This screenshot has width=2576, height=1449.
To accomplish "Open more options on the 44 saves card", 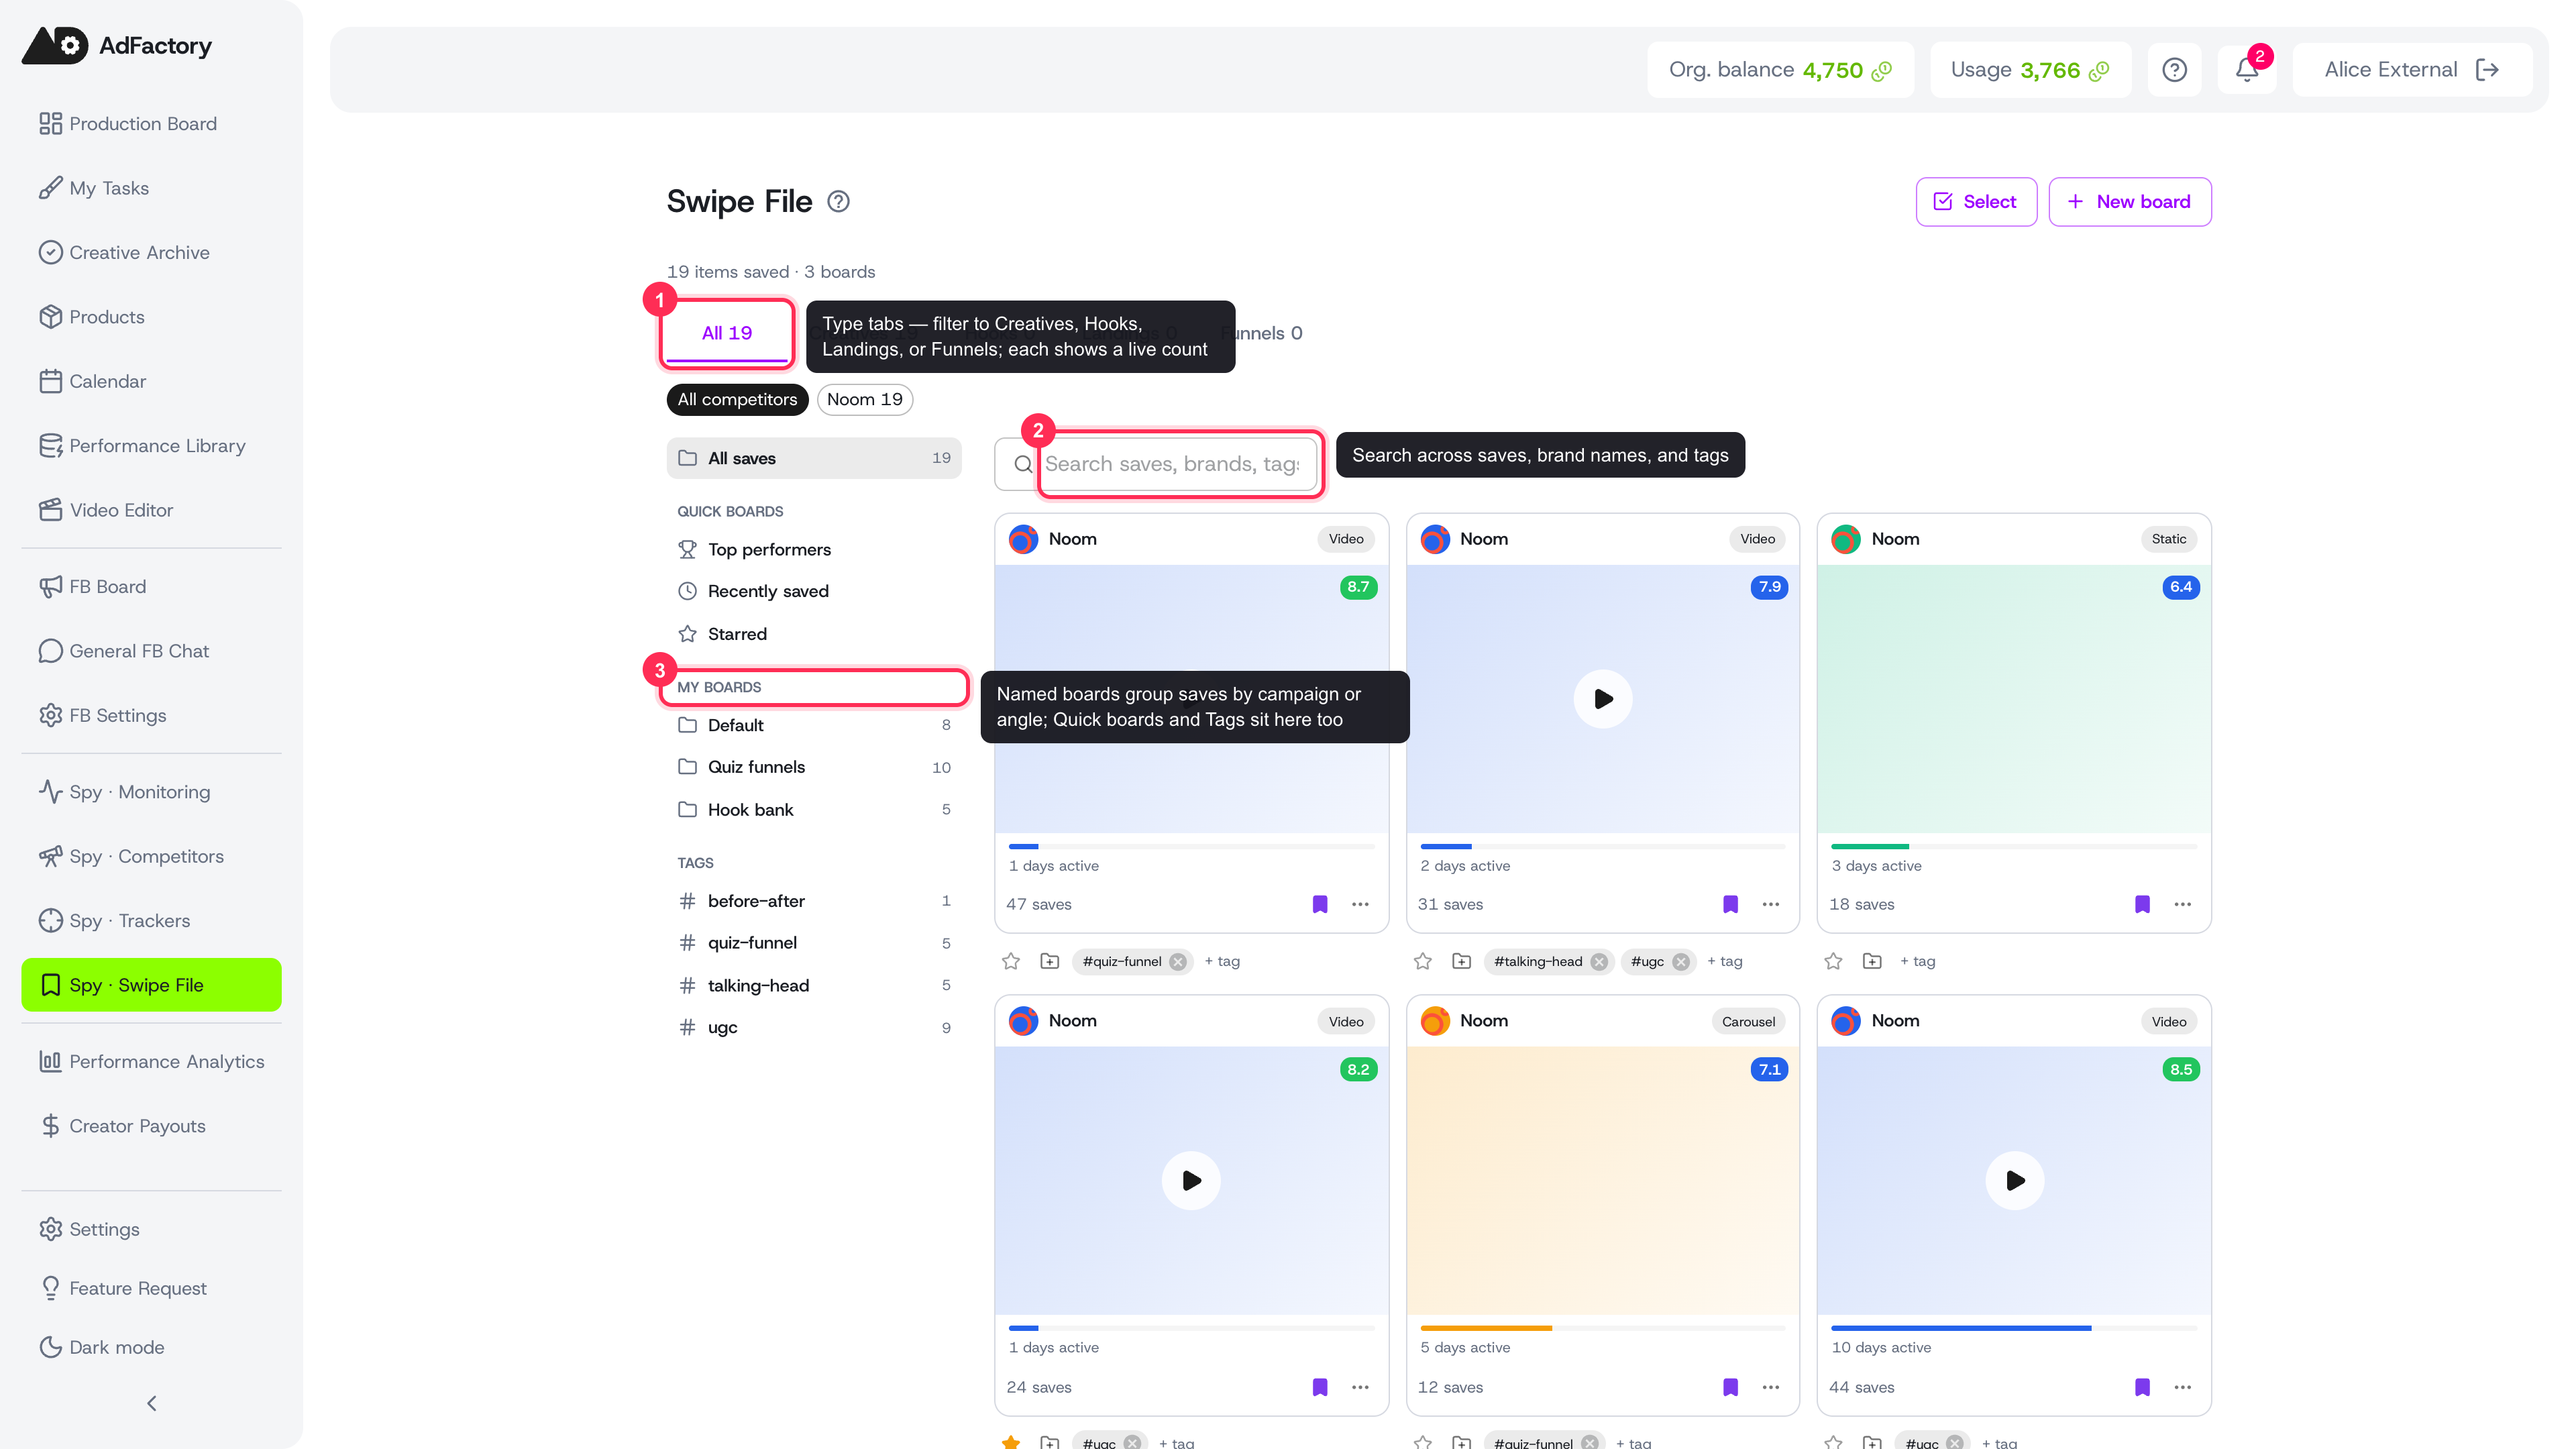I will pos(2183,1387).
